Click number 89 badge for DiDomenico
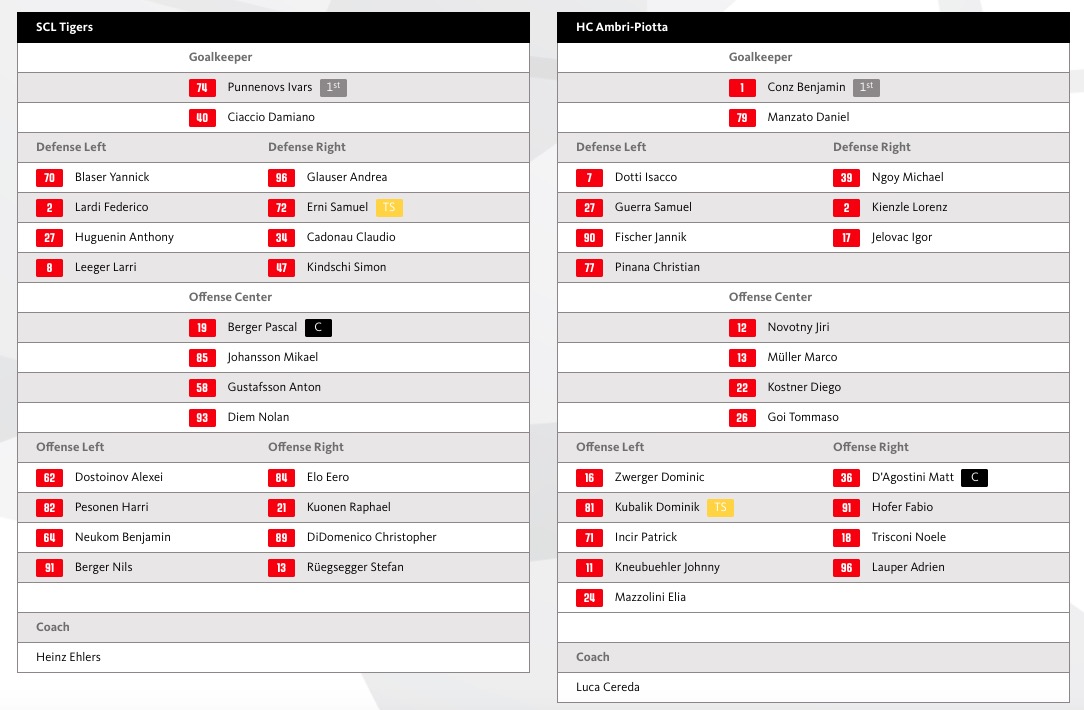Screen dimensions: 1084x710 point(281,538)
